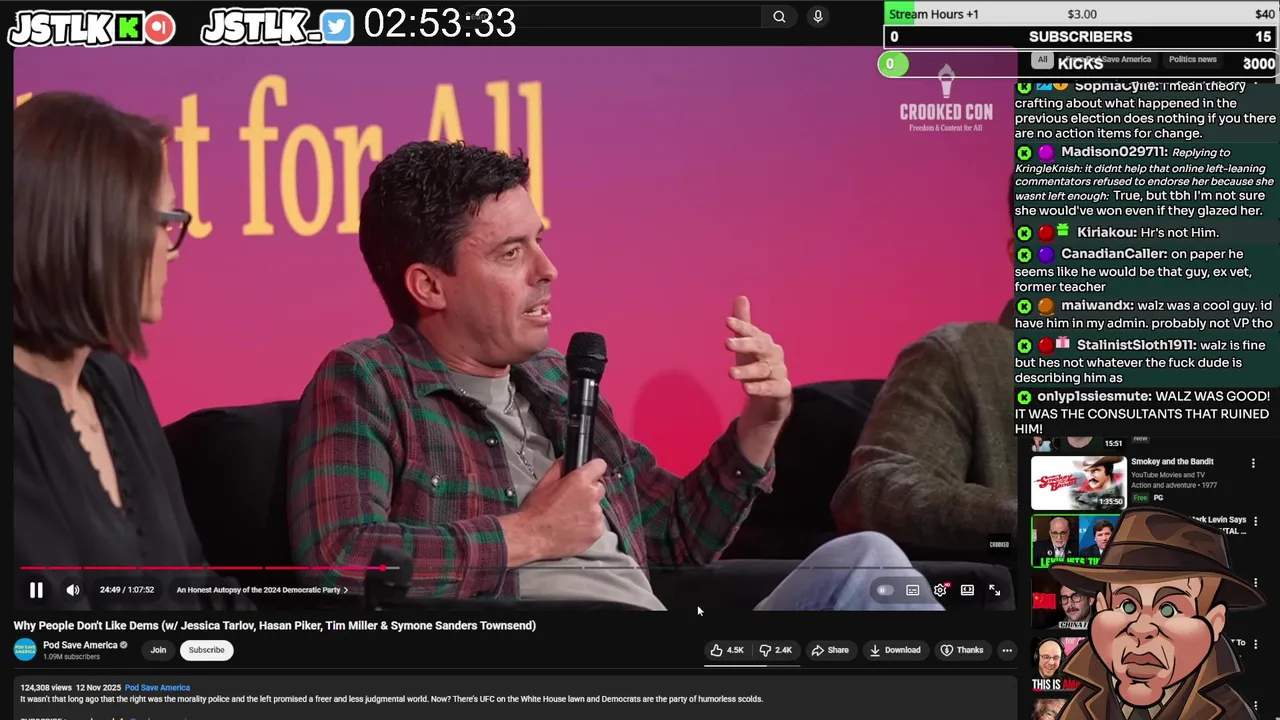Subscribe to Pod Save America

click(x=207, y=650)
